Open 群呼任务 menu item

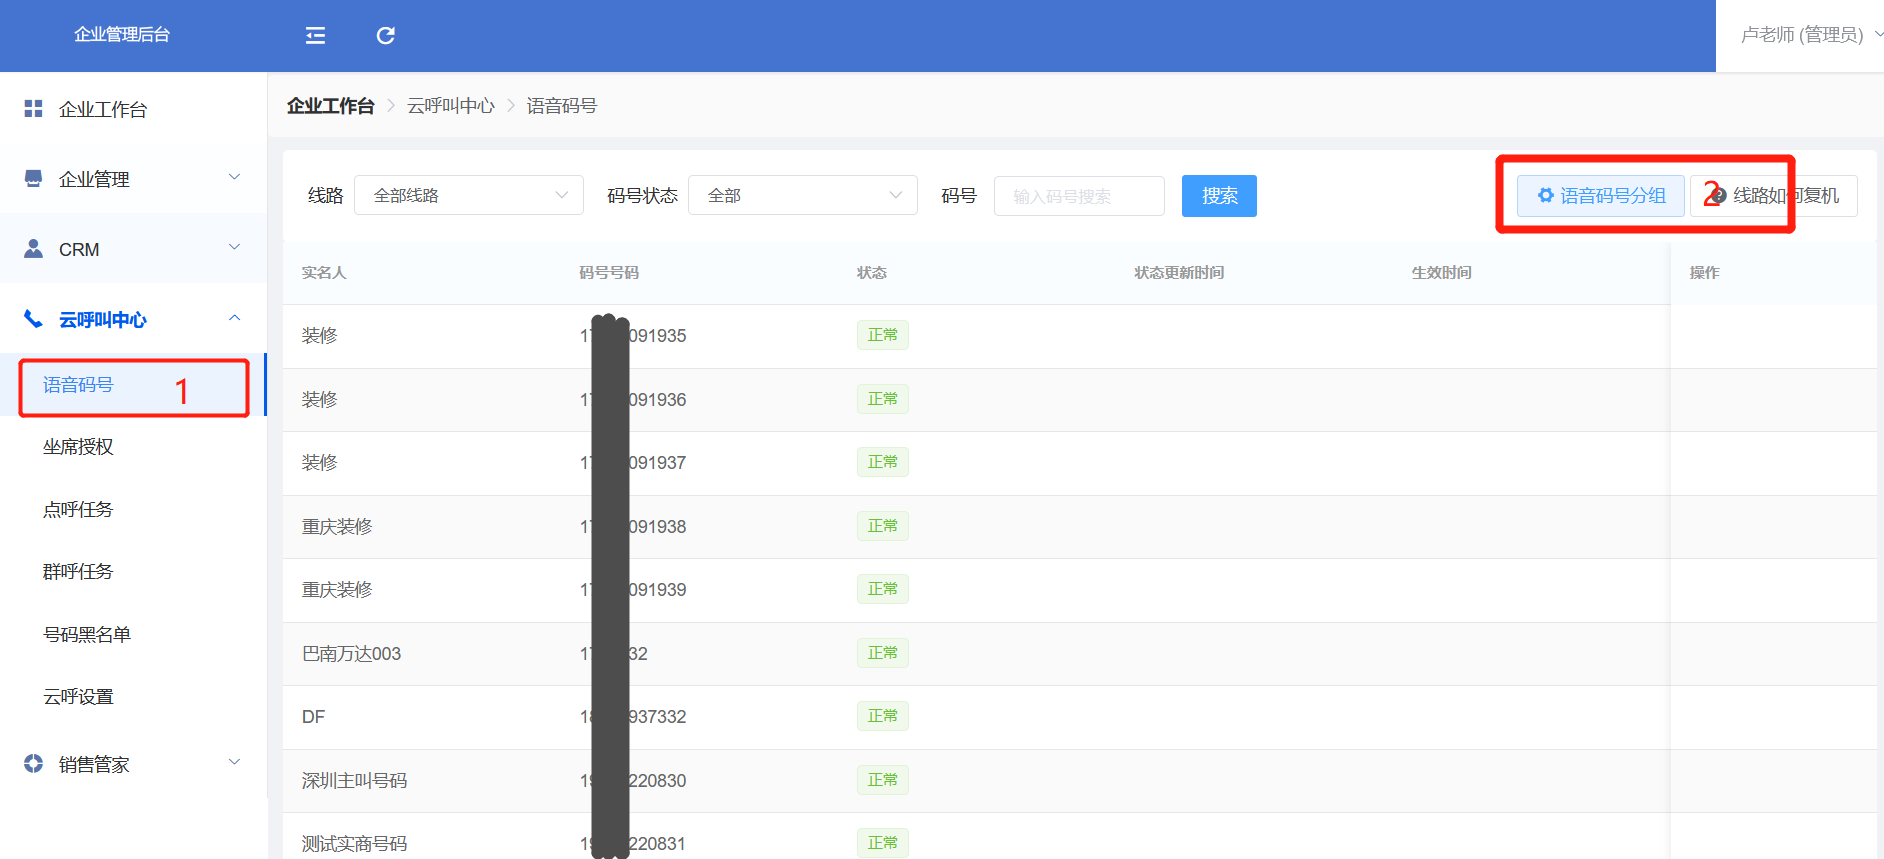[x=78, y=572]
